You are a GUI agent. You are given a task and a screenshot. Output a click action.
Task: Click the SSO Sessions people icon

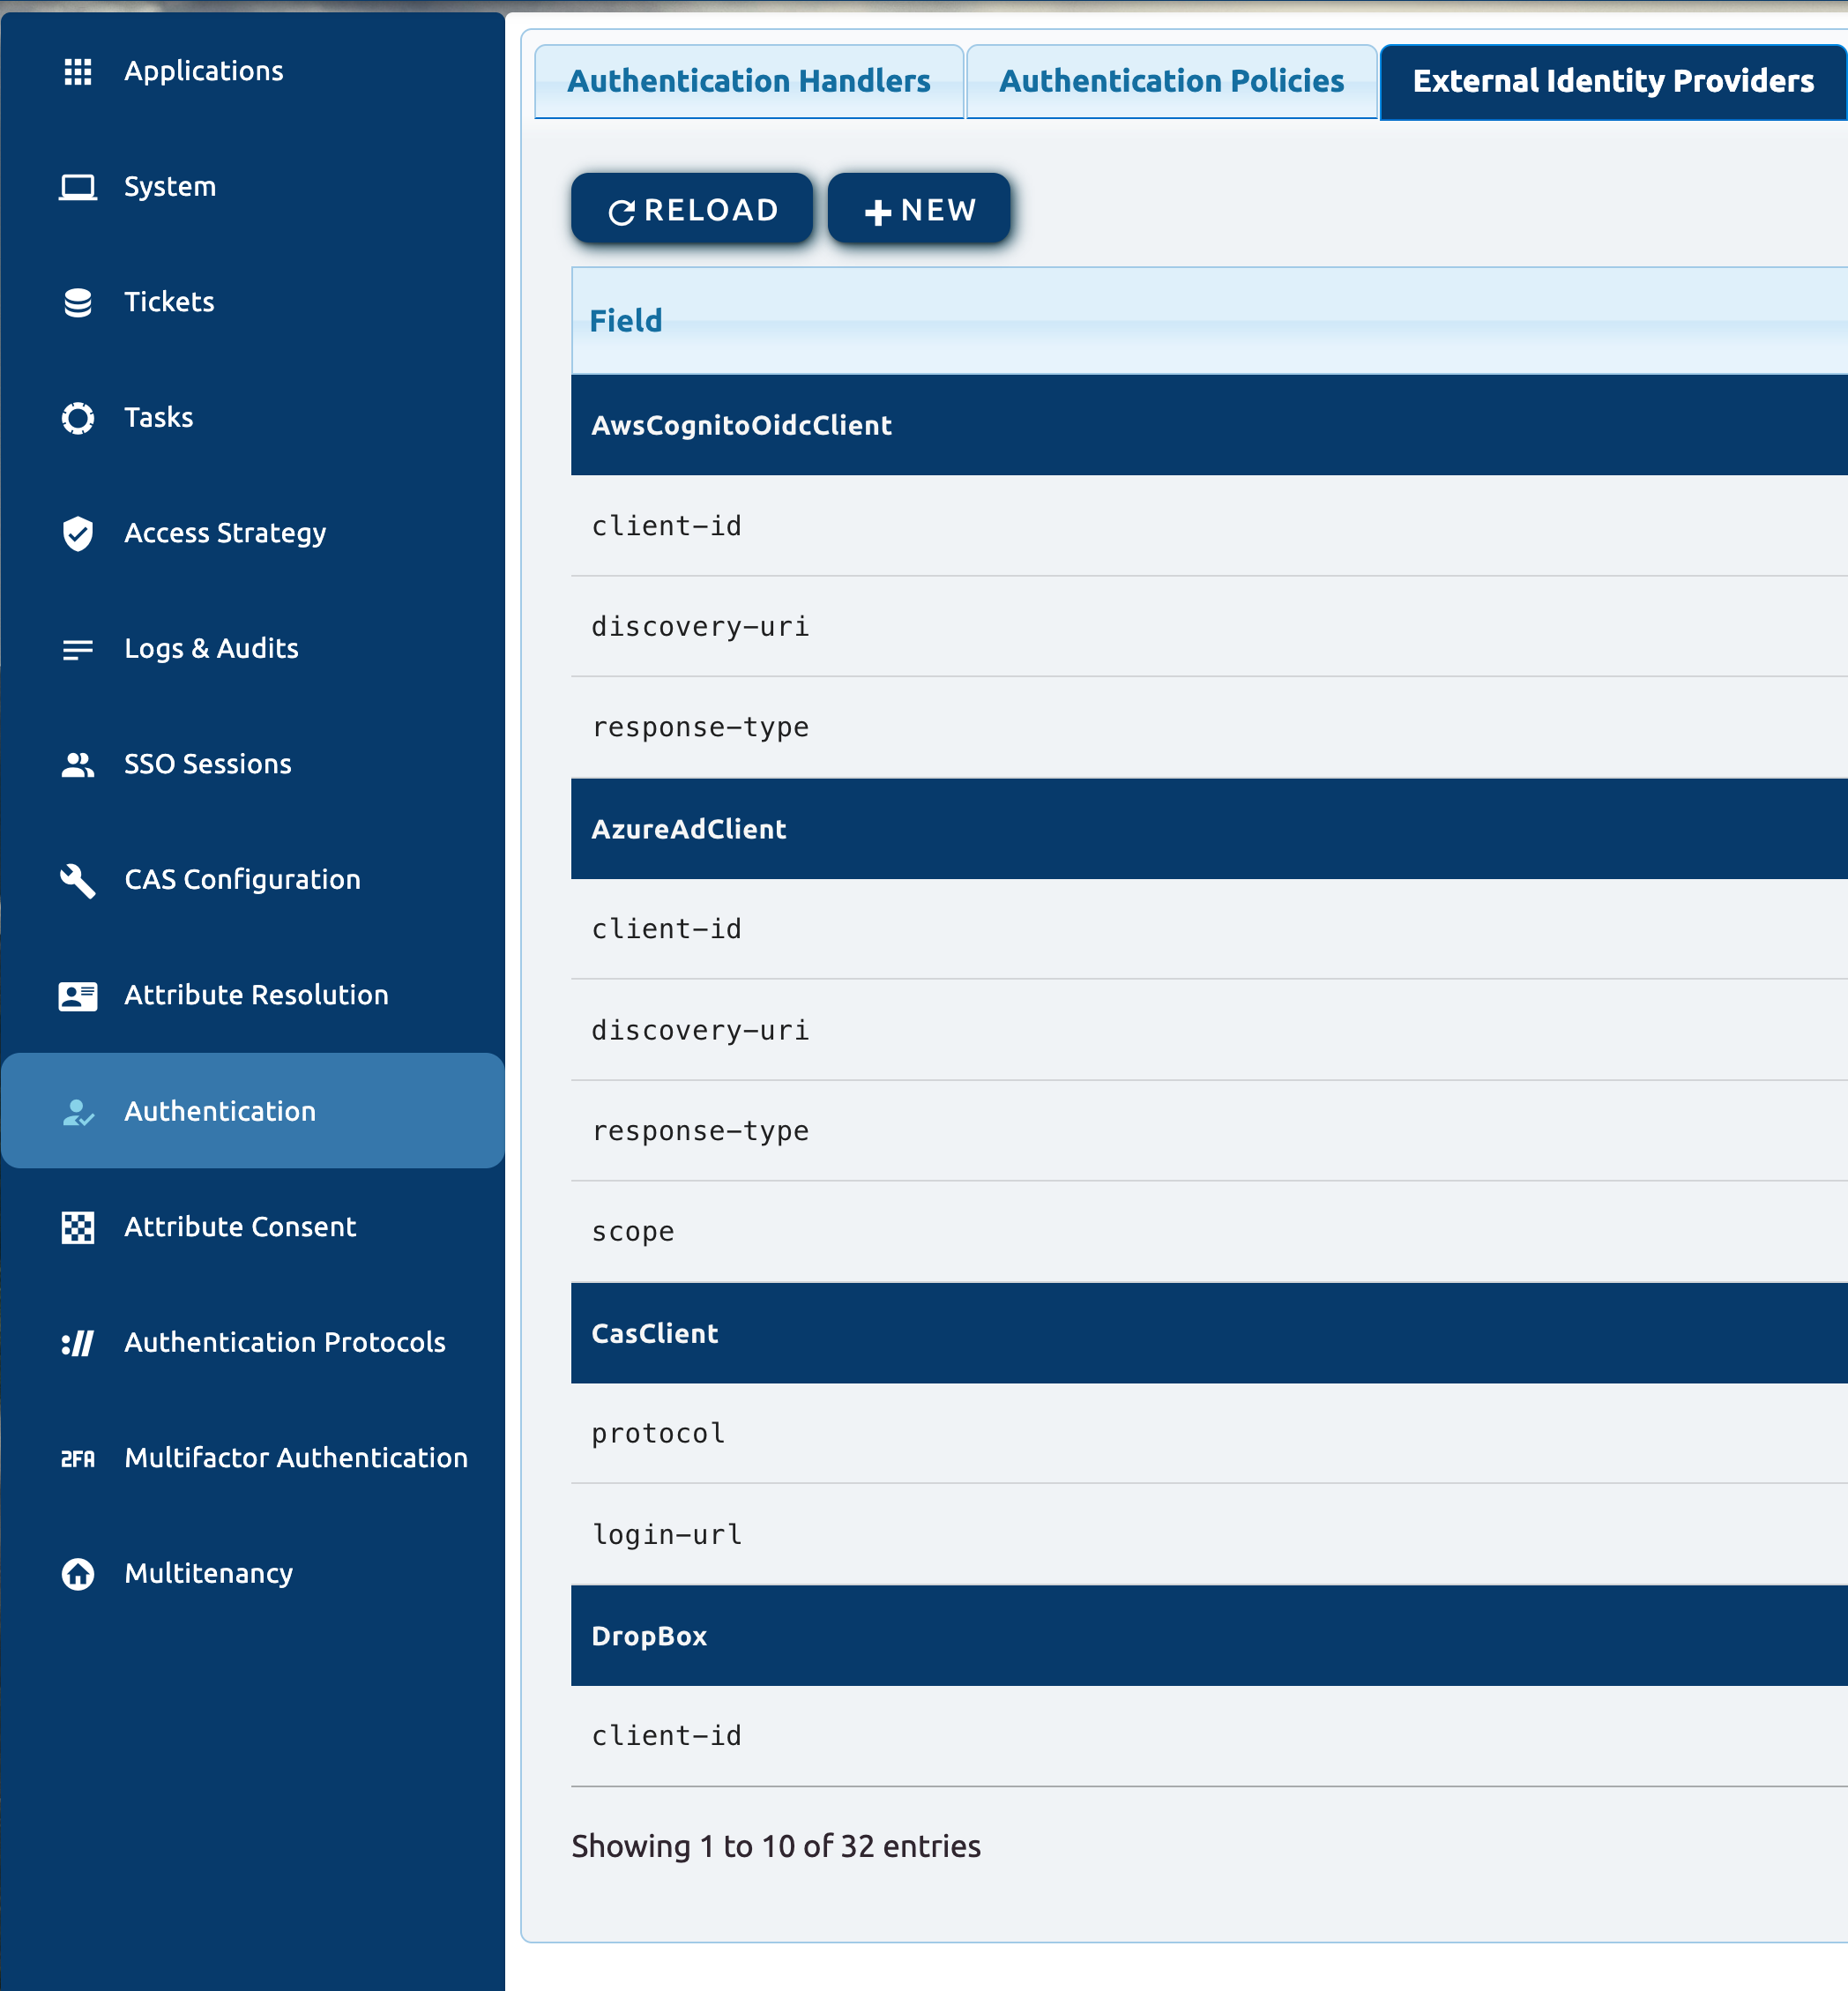coord(78,764)
